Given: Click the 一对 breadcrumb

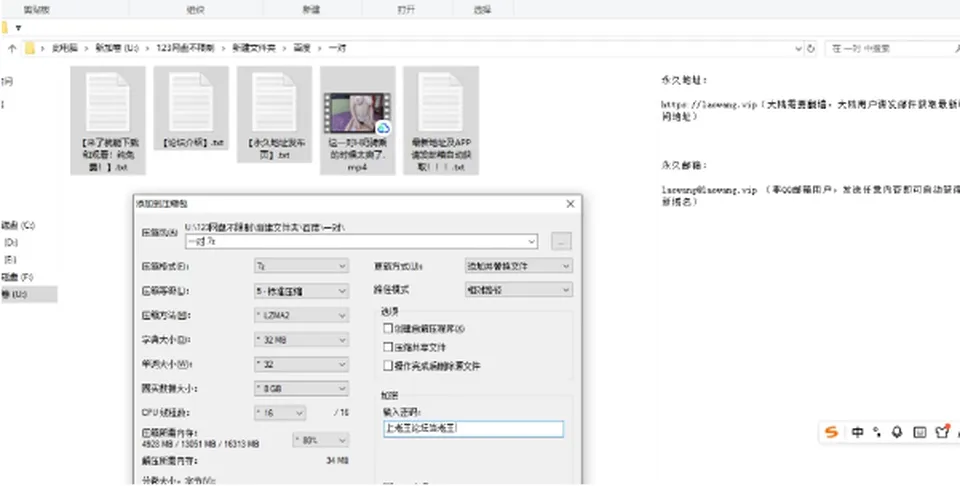Looking at the screenshot, I should [x=337, y=48].
